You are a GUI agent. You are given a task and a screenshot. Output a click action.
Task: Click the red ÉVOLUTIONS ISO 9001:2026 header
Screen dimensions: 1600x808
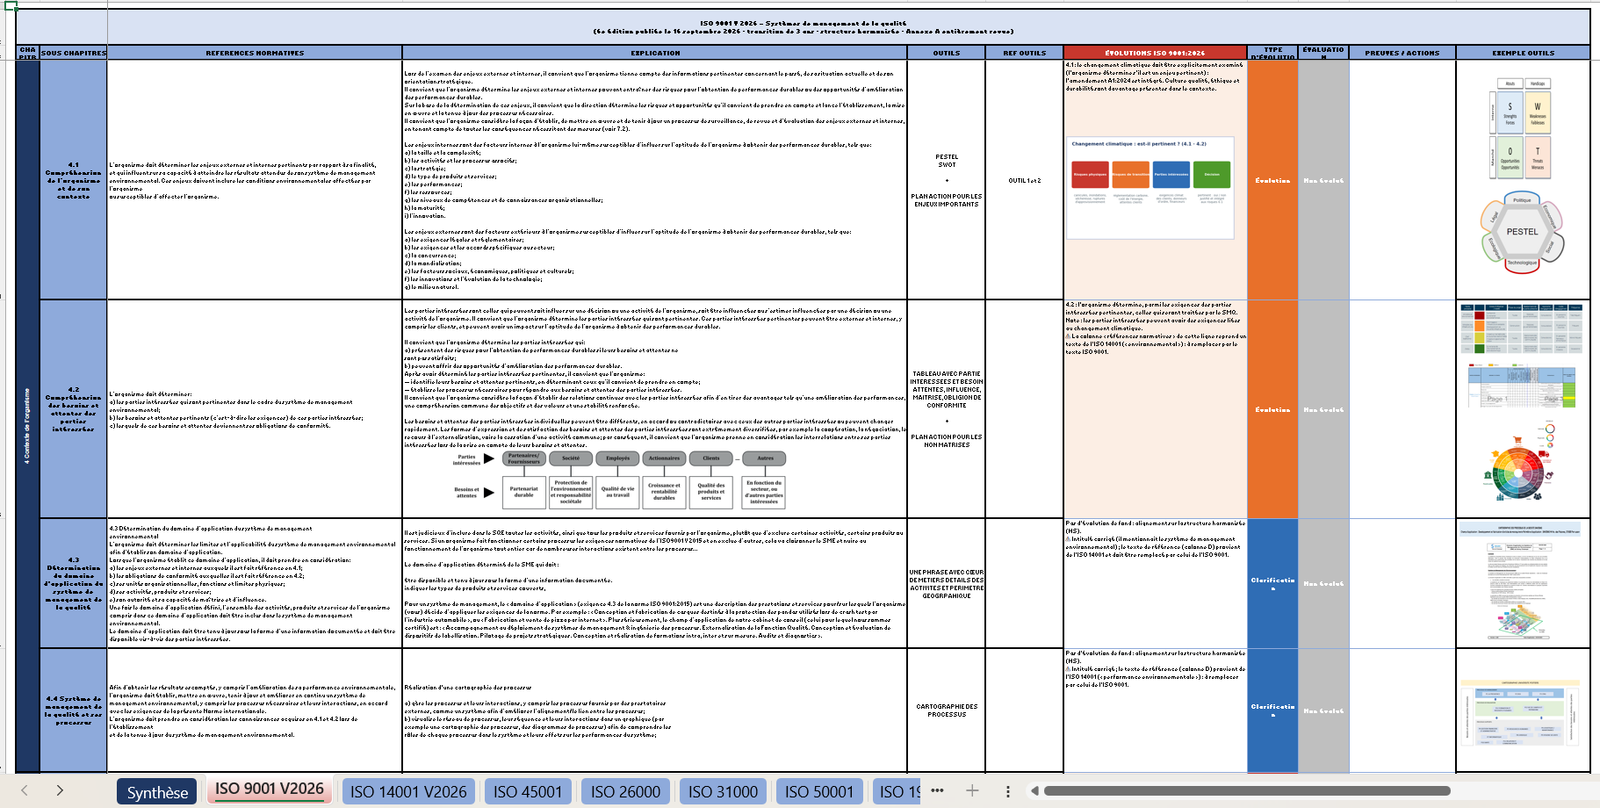point(1155,53)
